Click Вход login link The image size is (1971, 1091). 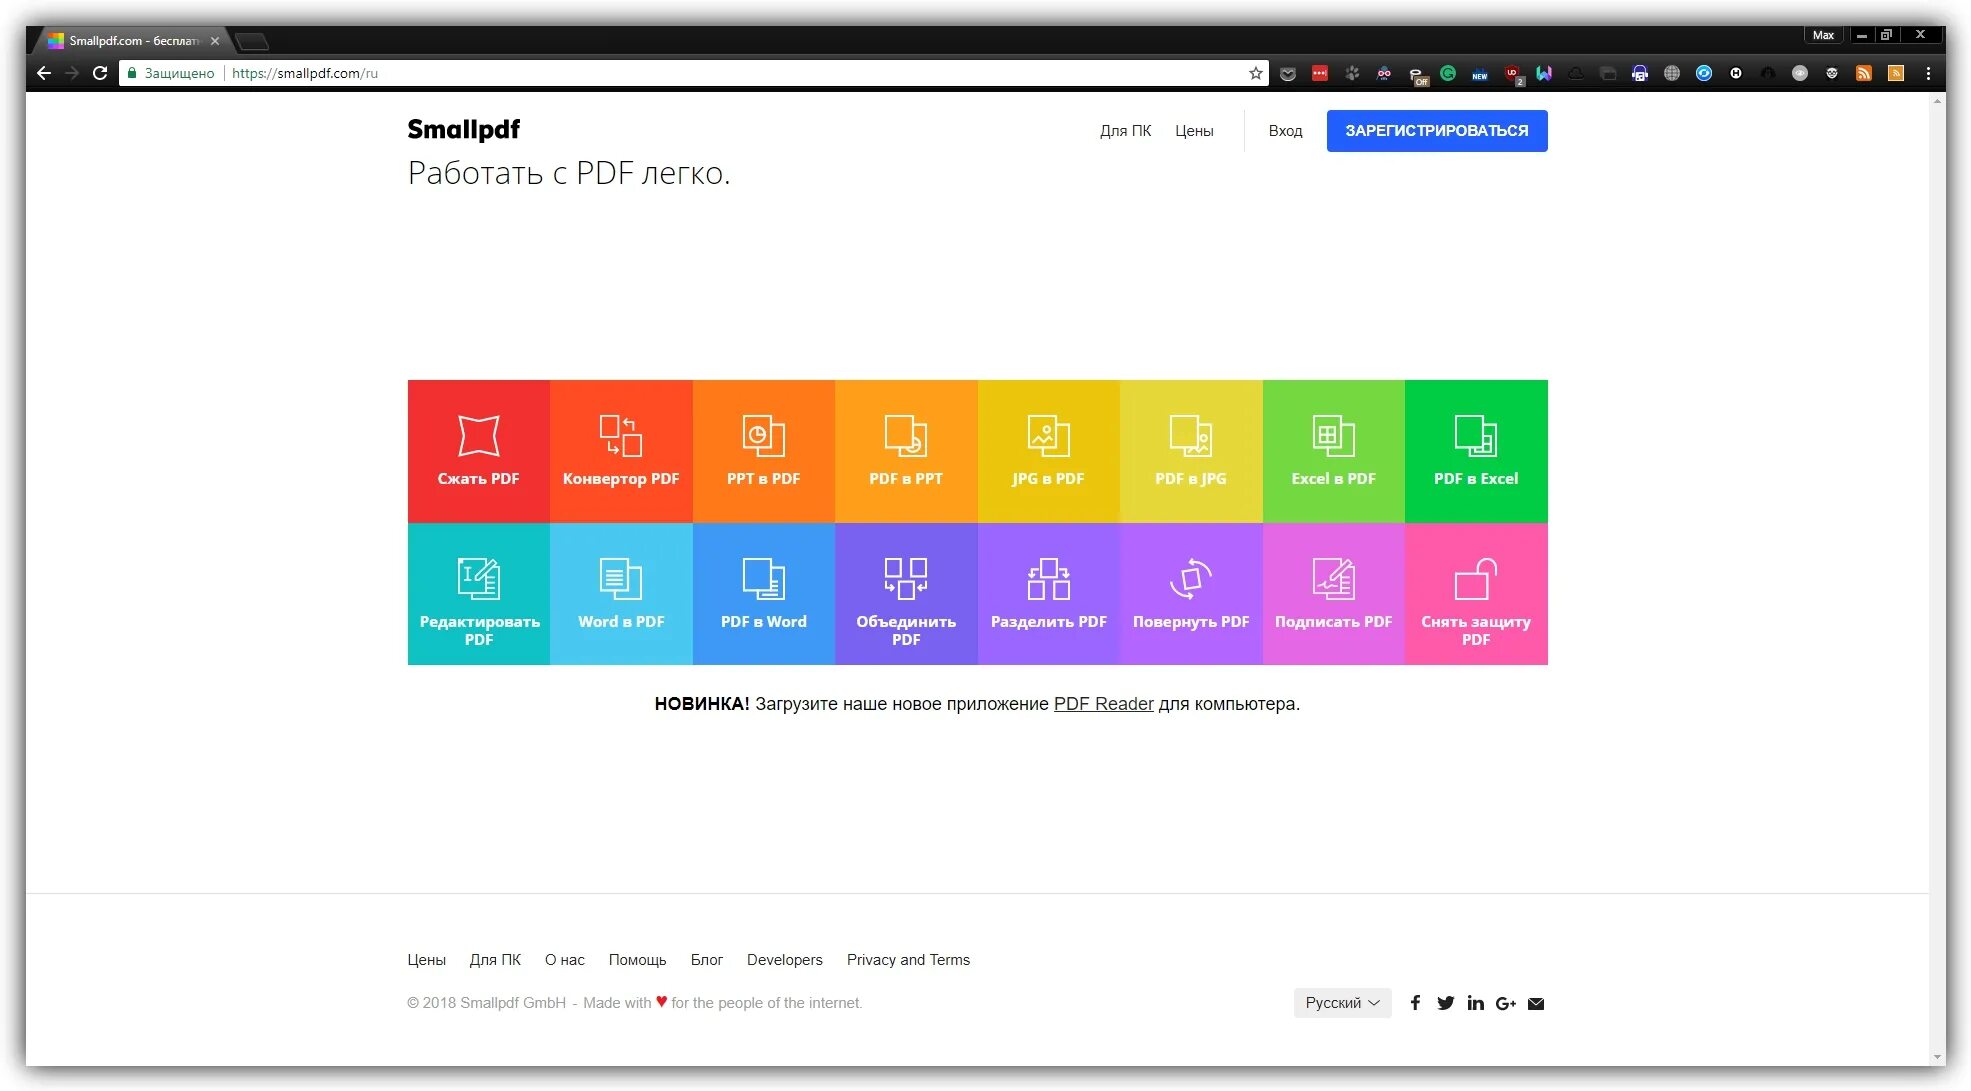1285,131
